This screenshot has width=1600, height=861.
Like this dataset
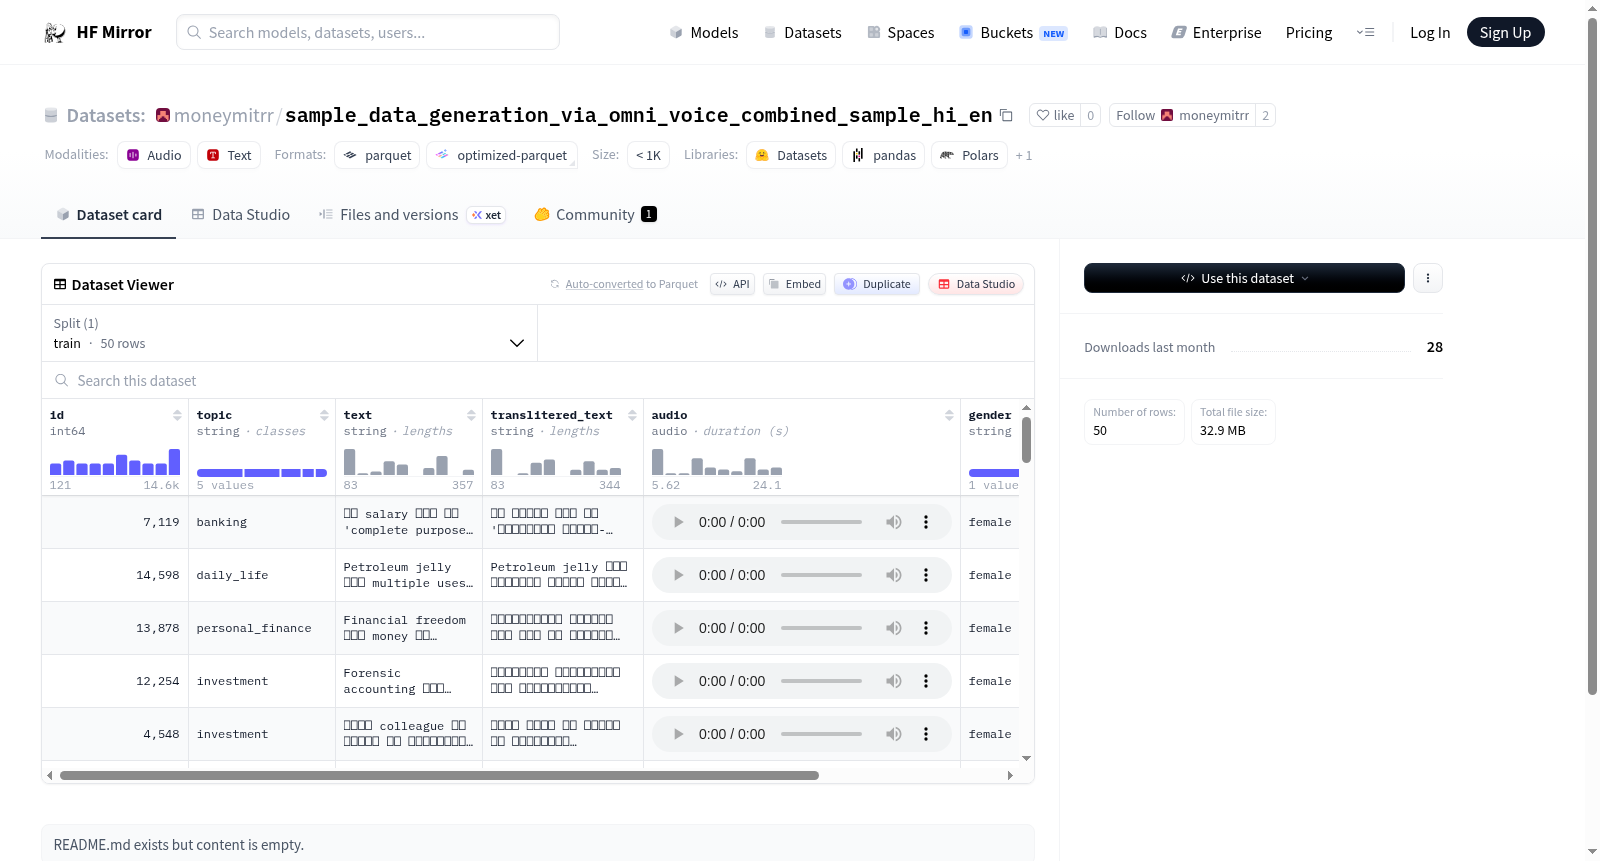pos(1055,116)
